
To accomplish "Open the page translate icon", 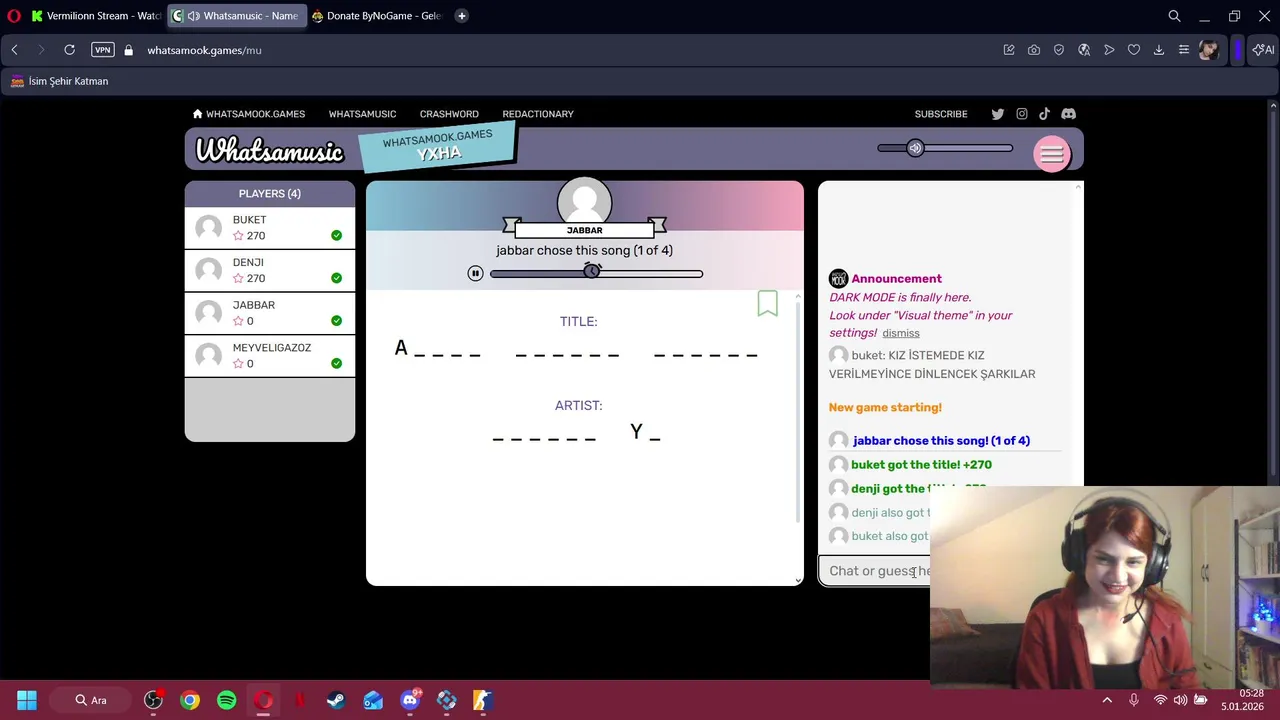I will (x=1083, y=50).
